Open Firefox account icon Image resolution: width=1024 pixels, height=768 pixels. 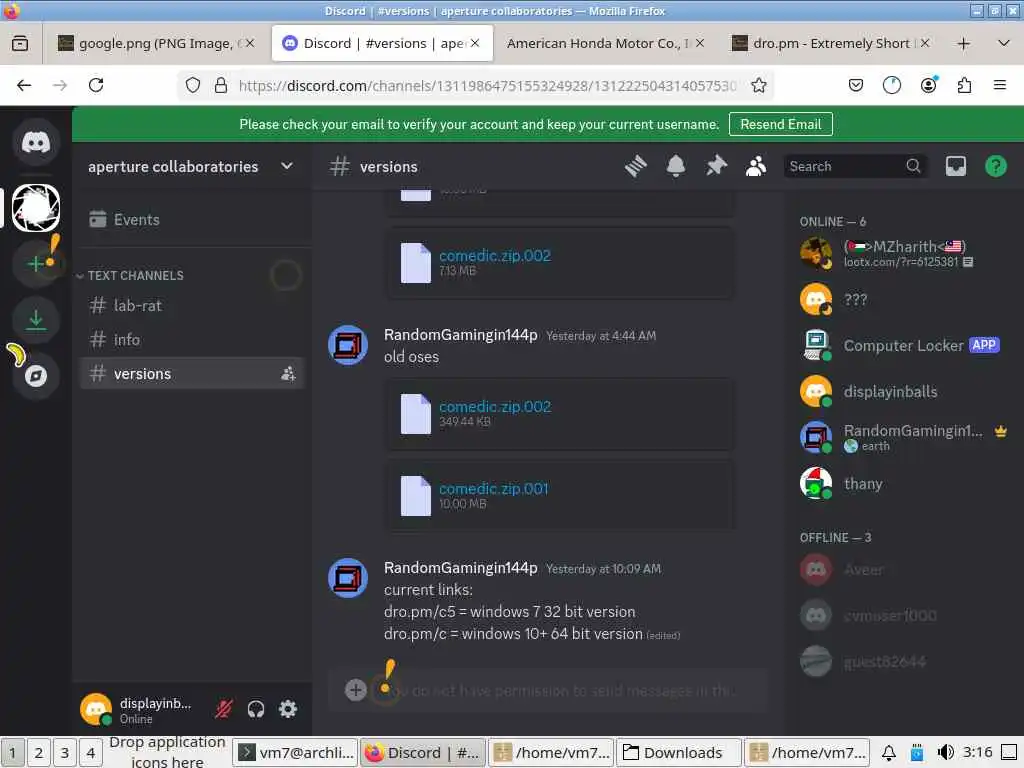pyautogui.click(x=928, y=86)
